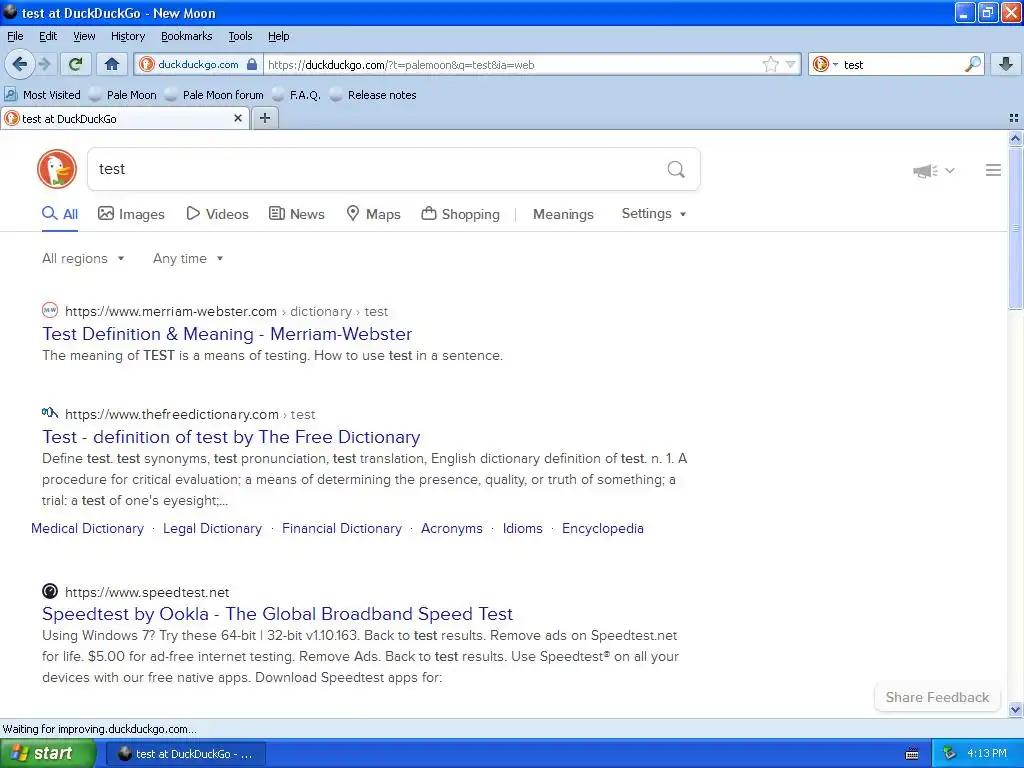Open the F.A.Q. bookmark
The width and height of the screenshot is (1024, 768).
click(x=296, y=95)
